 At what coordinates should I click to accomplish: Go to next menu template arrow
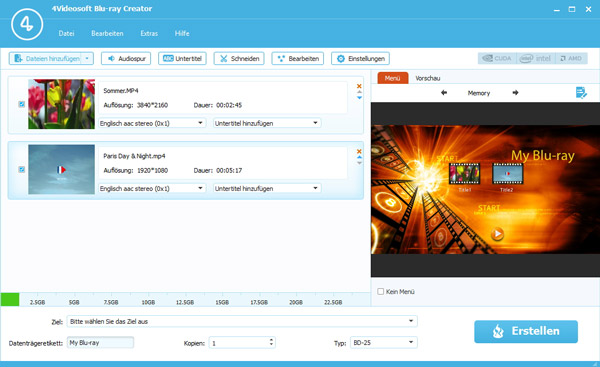click(x=515, y=93)
